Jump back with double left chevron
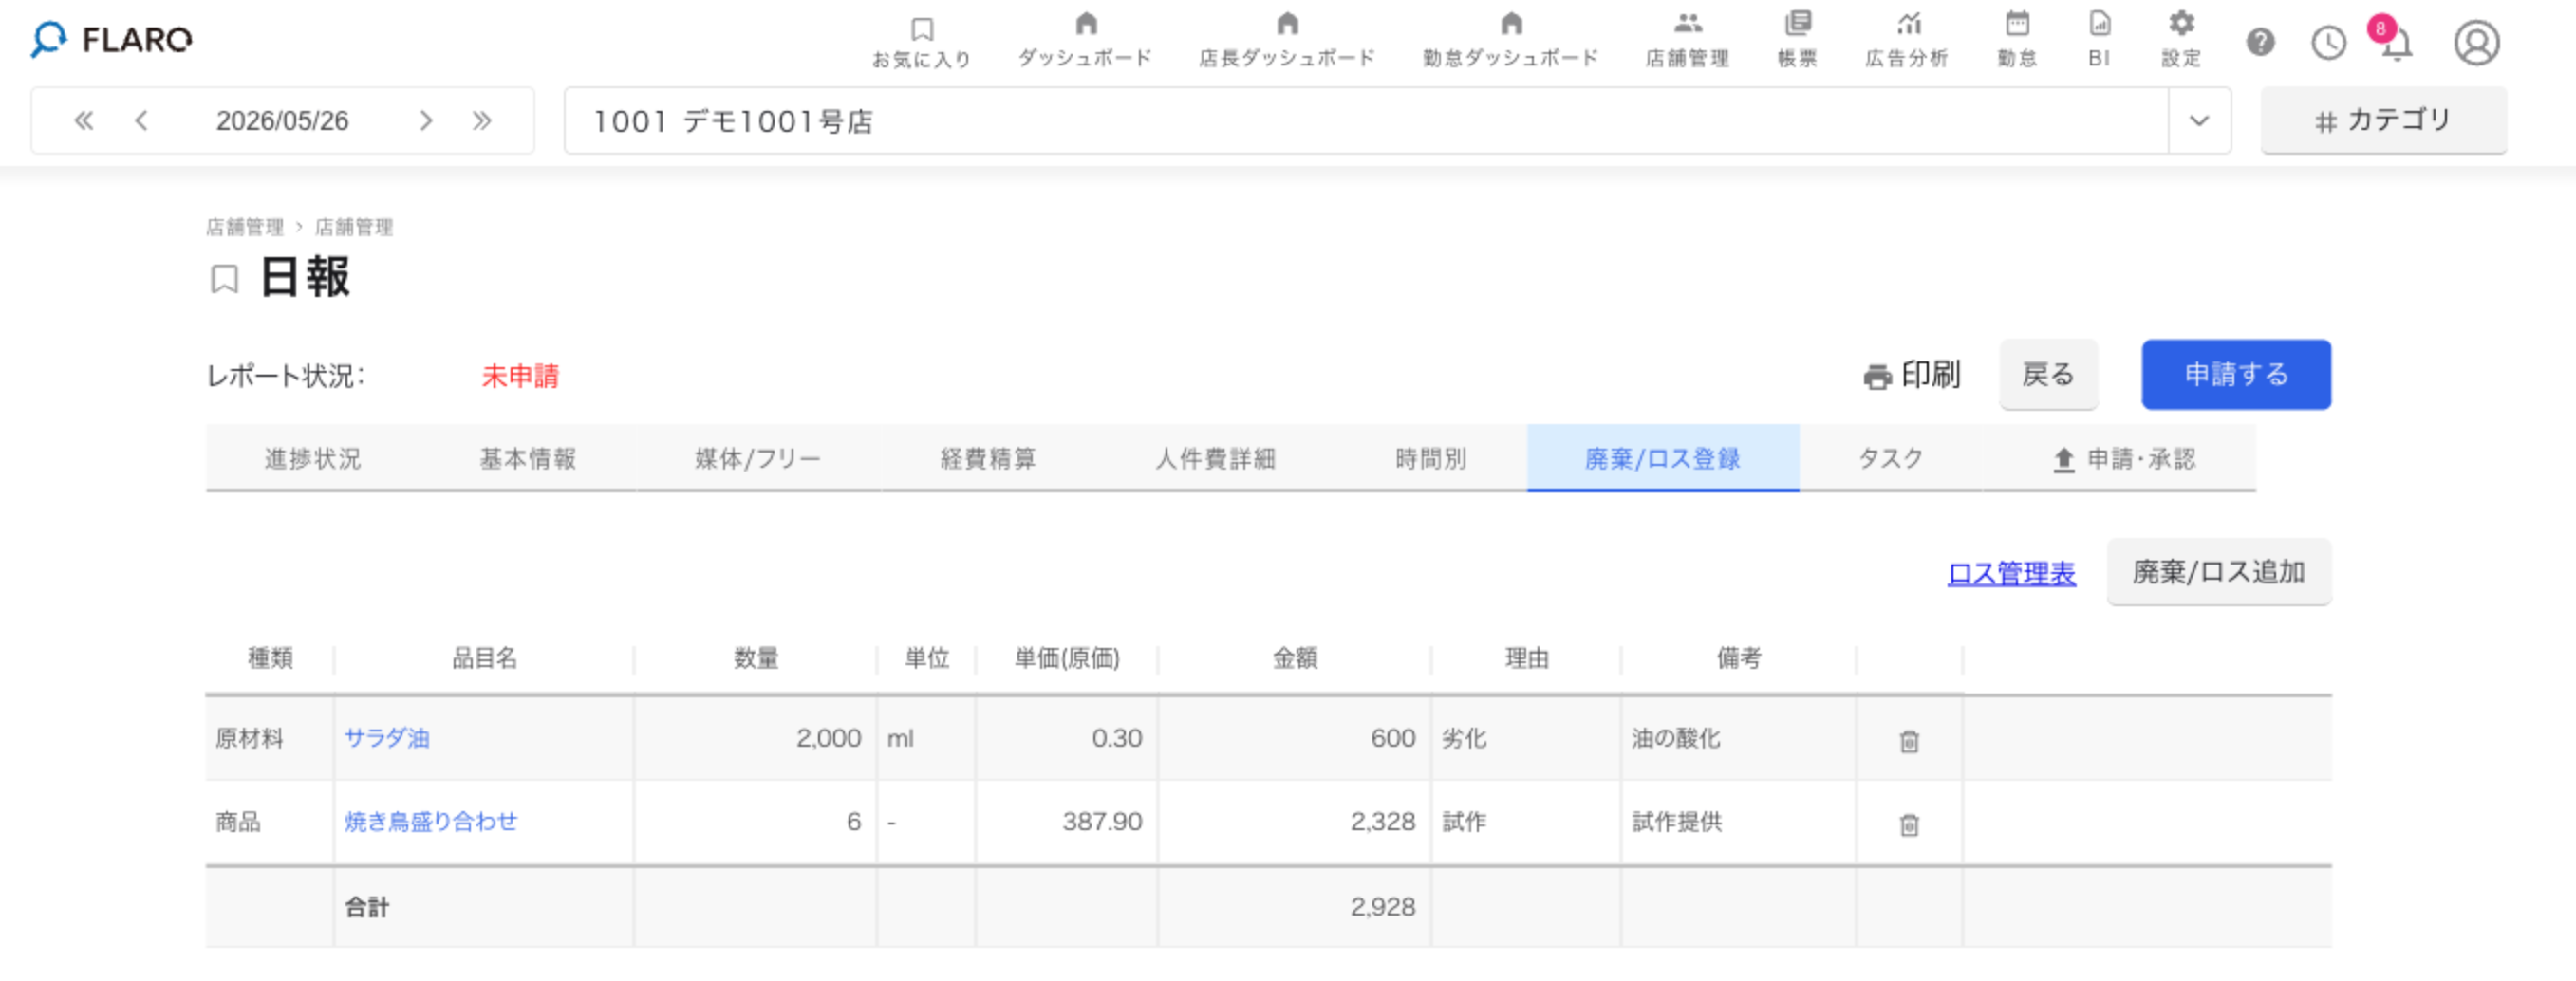This screenshot has width=2576, height=981. coord(84,121)
